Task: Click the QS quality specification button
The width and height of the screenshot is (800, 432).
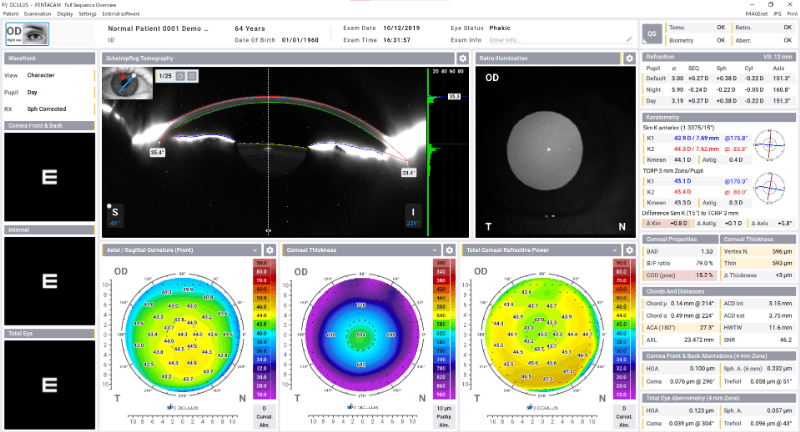Action: click(x=652, y=34)
